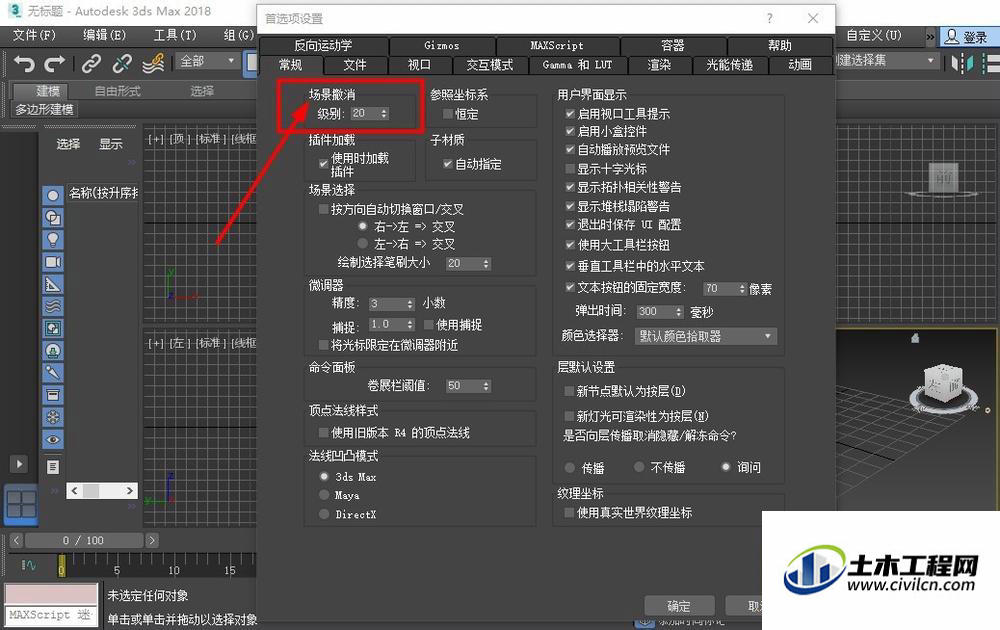Expand the menu bar overflow chevron

tap(930, 37)
